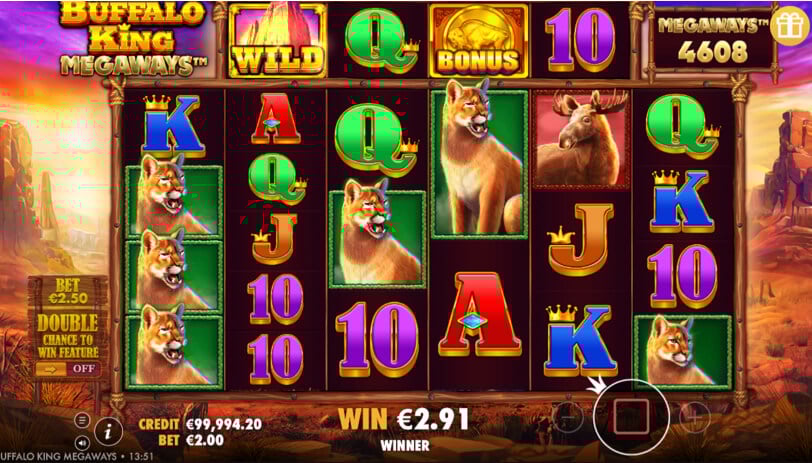Open the hamburger menu icon

81,420
